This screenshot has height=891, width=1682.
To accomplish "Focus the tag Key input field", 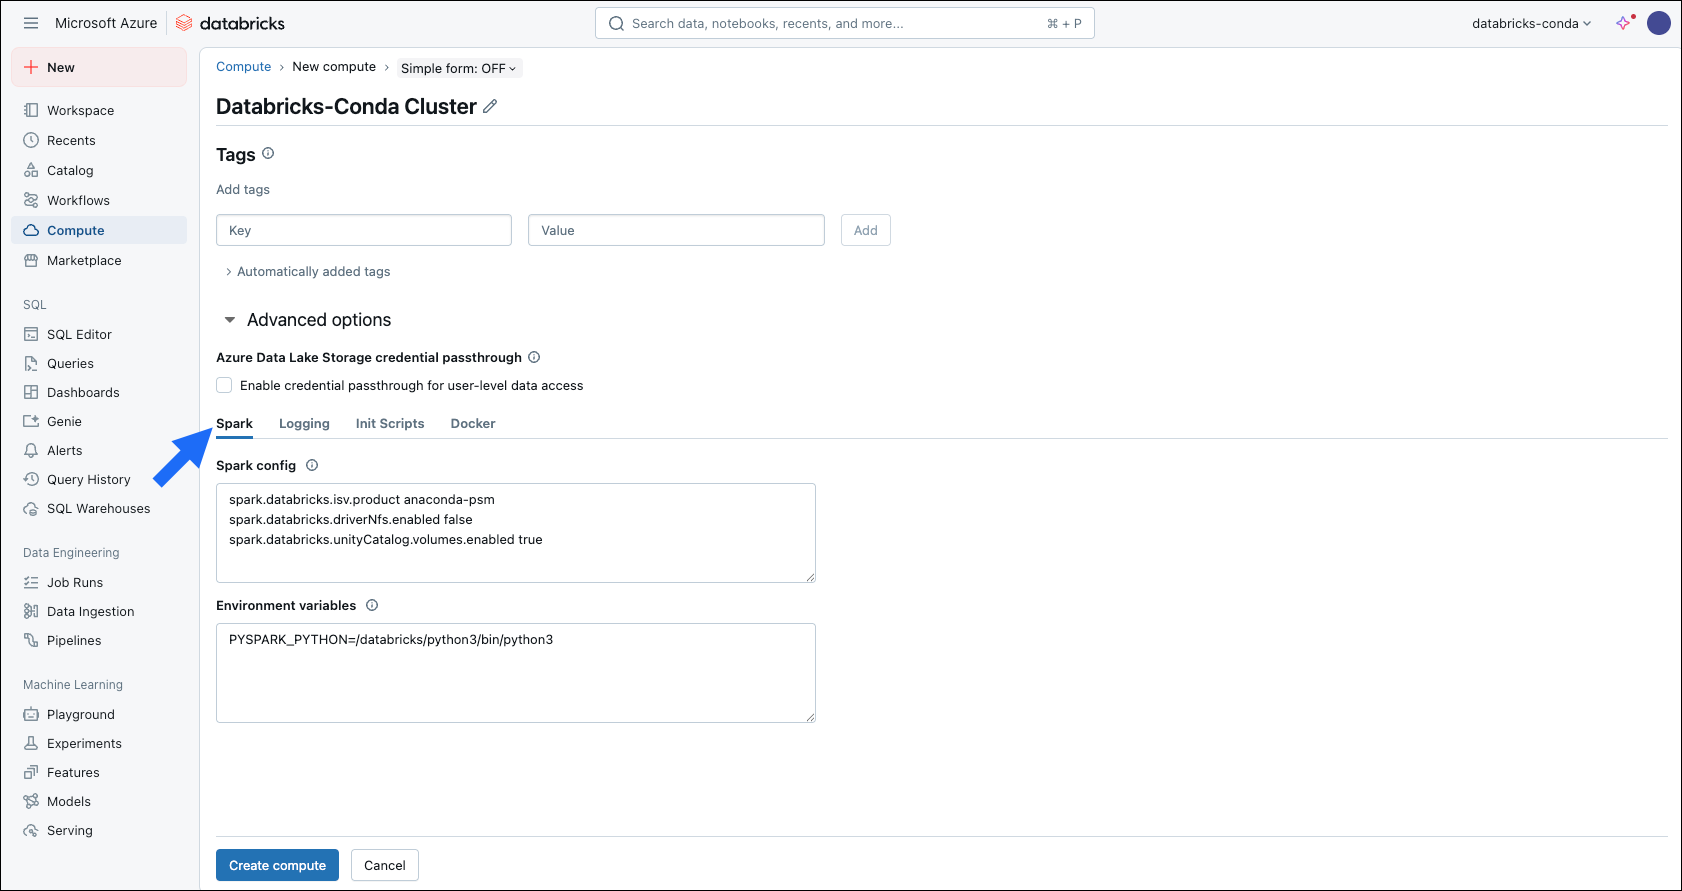I will tap(364, 230).
